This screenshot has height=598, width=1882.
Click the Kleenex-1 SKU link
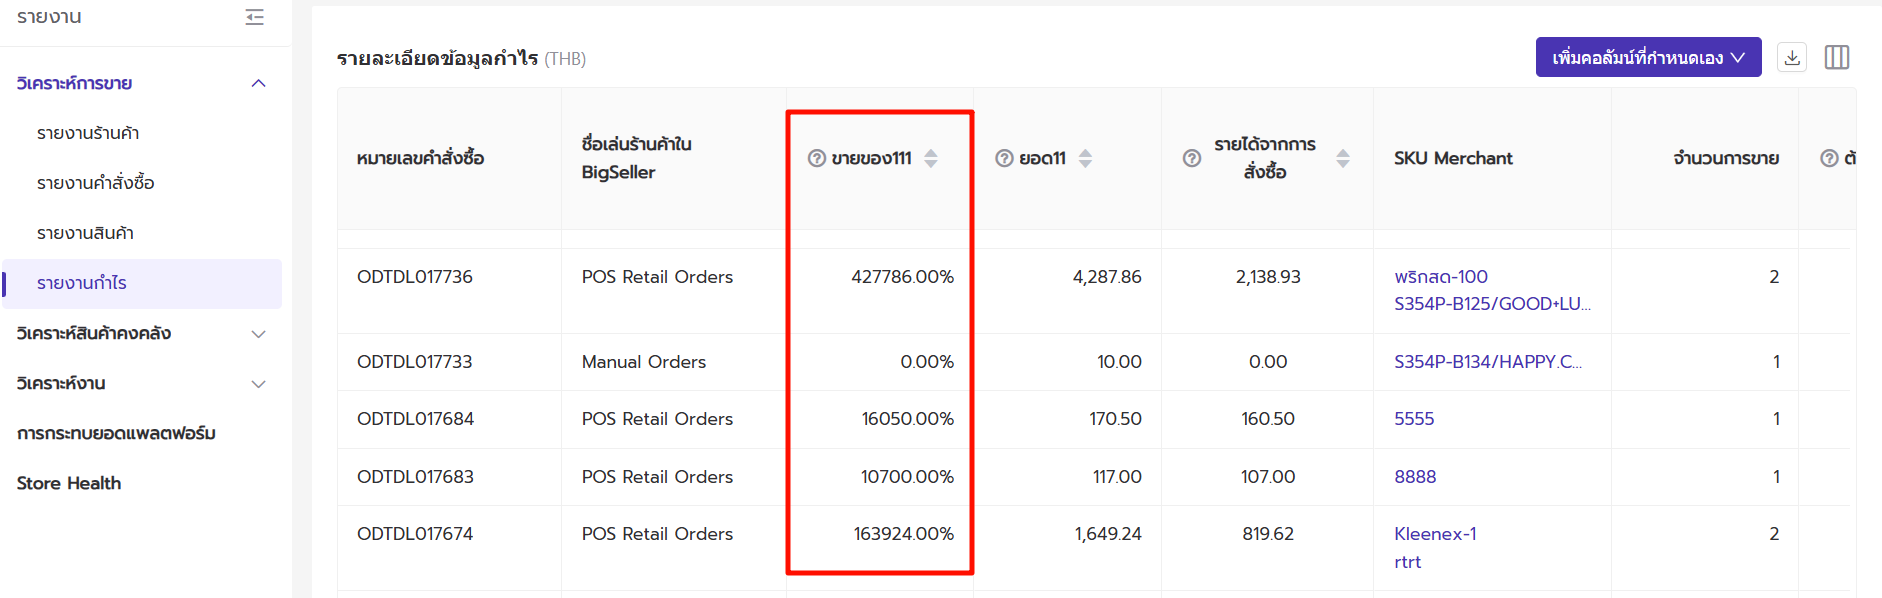(x=1435, y=534)
